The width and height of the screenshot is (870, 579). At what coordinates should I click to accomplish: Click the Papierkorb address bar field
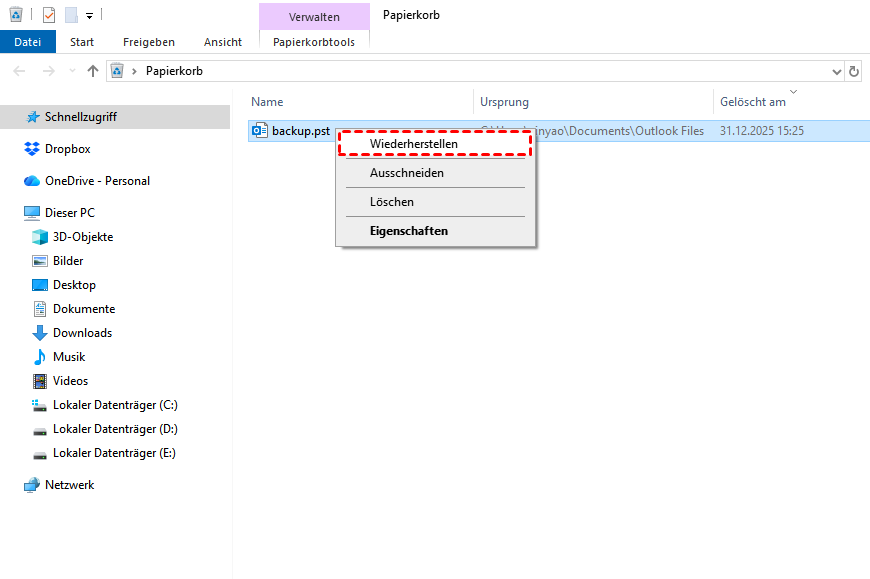(x=480, y=71)
